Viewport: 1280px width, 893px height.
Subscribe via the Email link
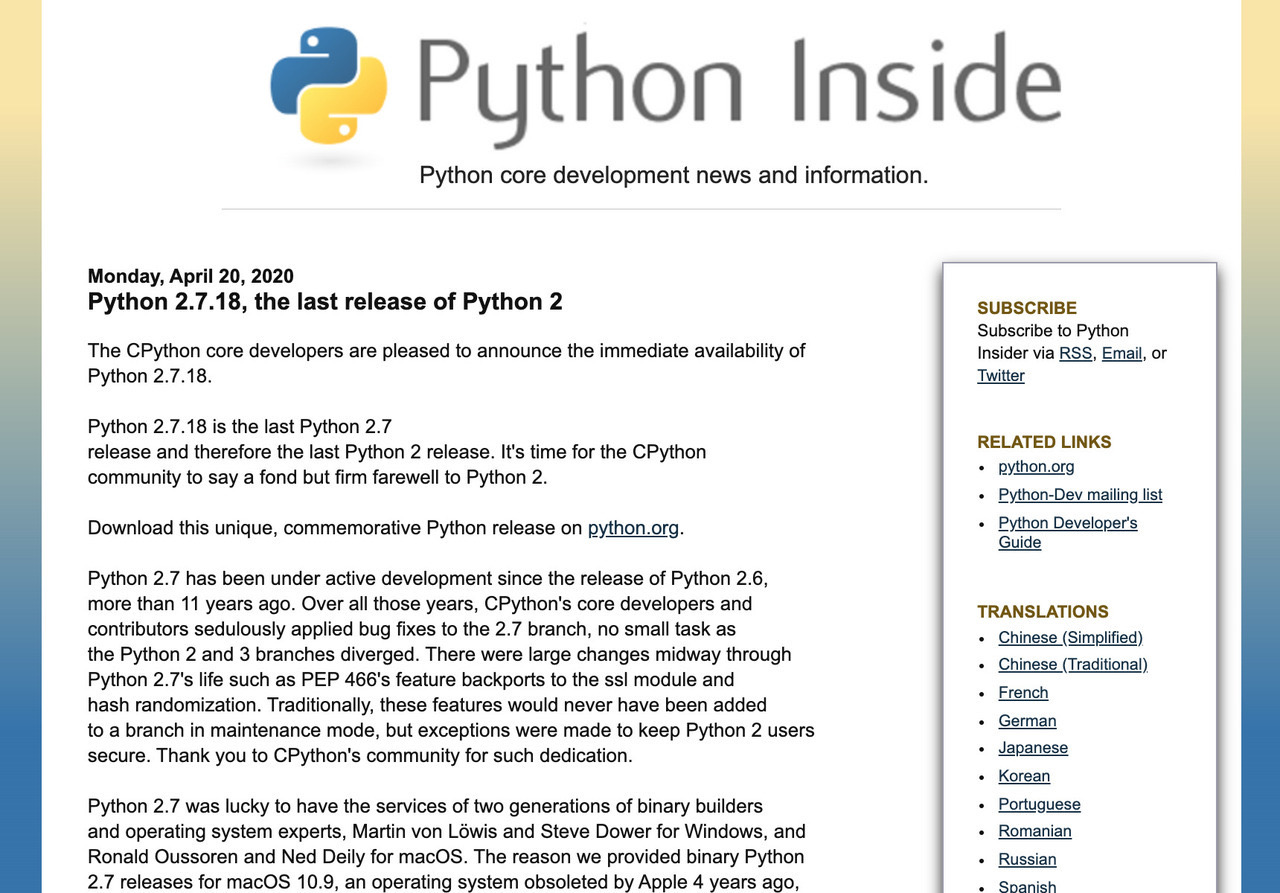click(x=1122, y=353)
